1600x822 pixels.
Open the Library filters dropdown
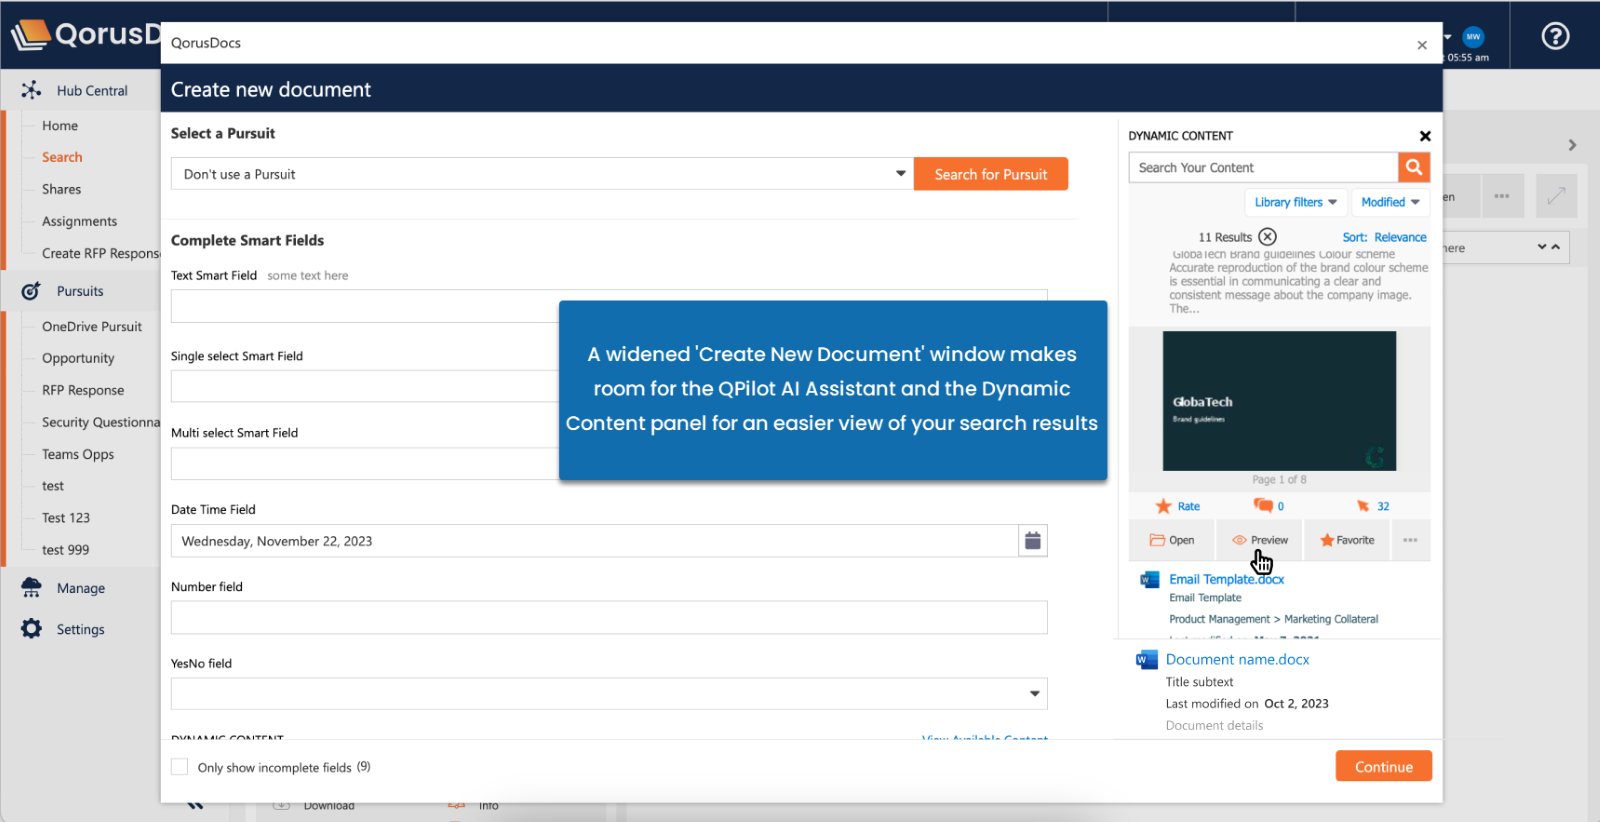pyautogui.click(x=1296, y=202)
